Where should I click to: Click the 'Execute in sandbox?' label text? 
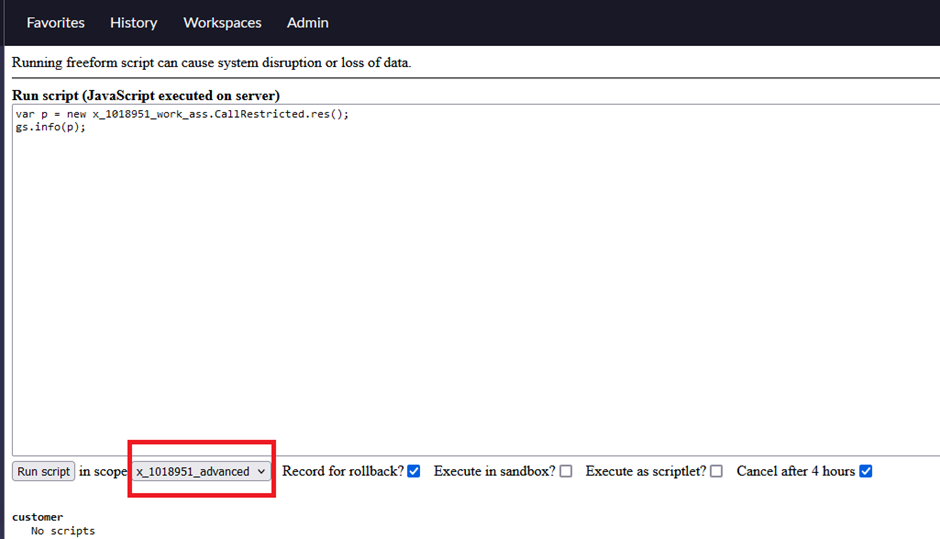pos(494,472)
